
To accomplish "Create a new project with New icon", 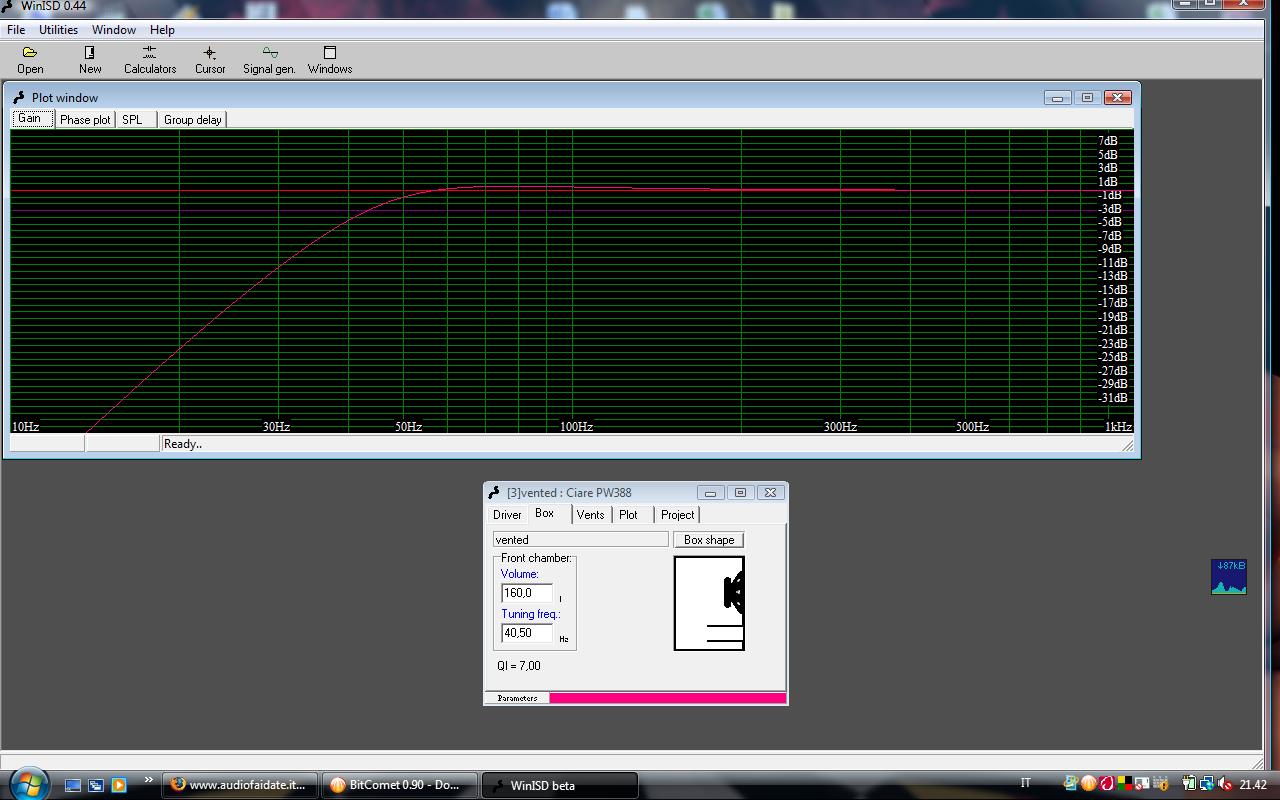I will 90,59.
